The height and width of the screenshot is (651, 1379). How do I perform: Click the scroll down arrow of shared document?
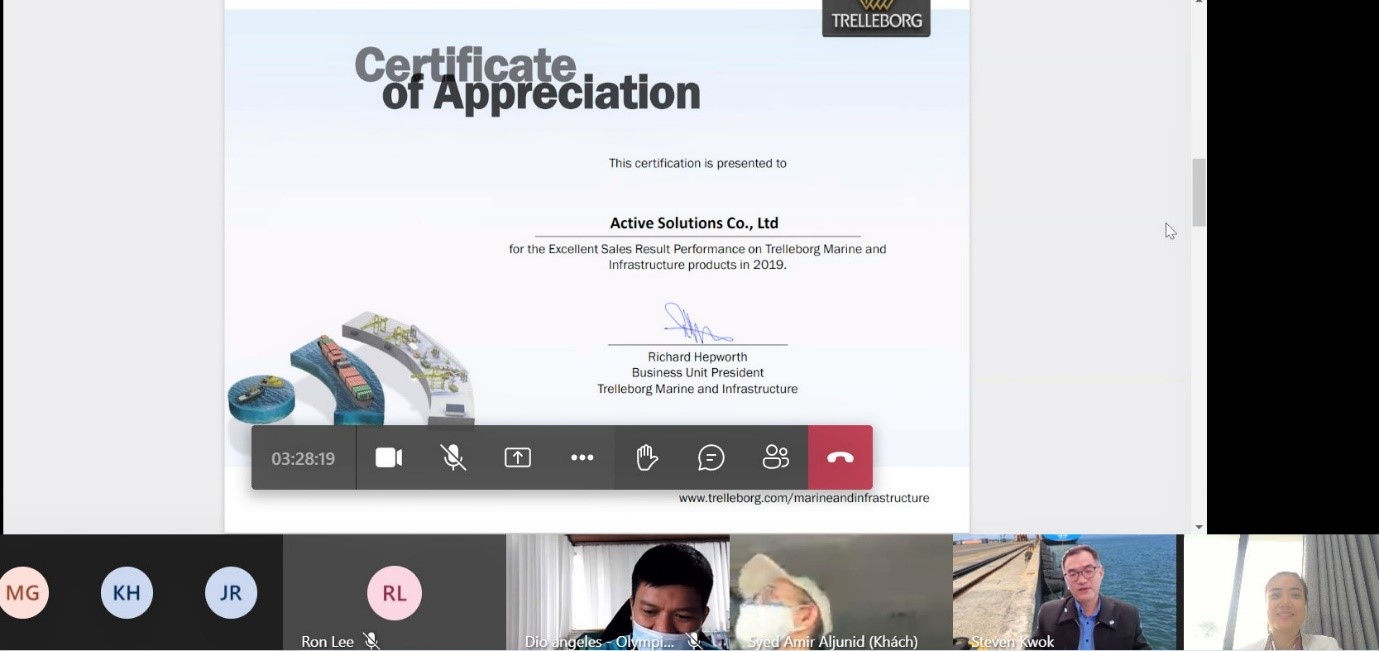[x=1199, y=526]
